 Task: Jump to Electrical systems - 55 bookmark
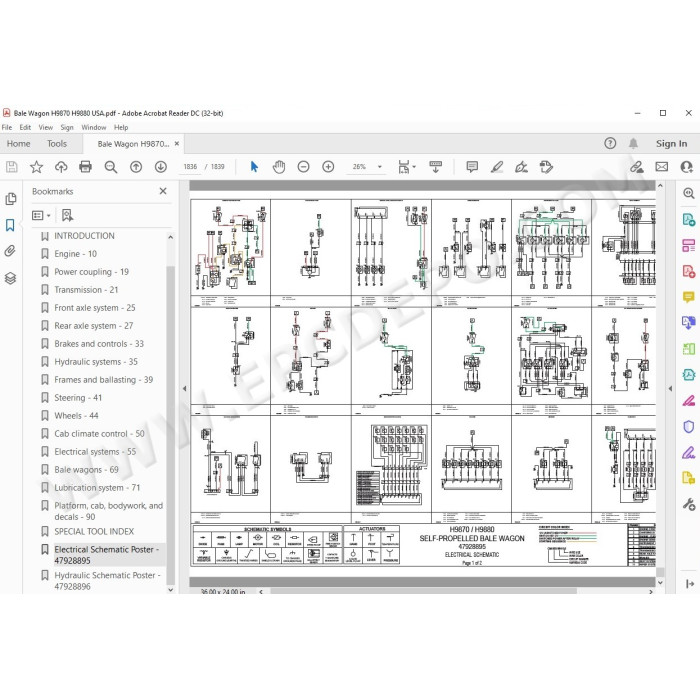(x=95, y=451)
